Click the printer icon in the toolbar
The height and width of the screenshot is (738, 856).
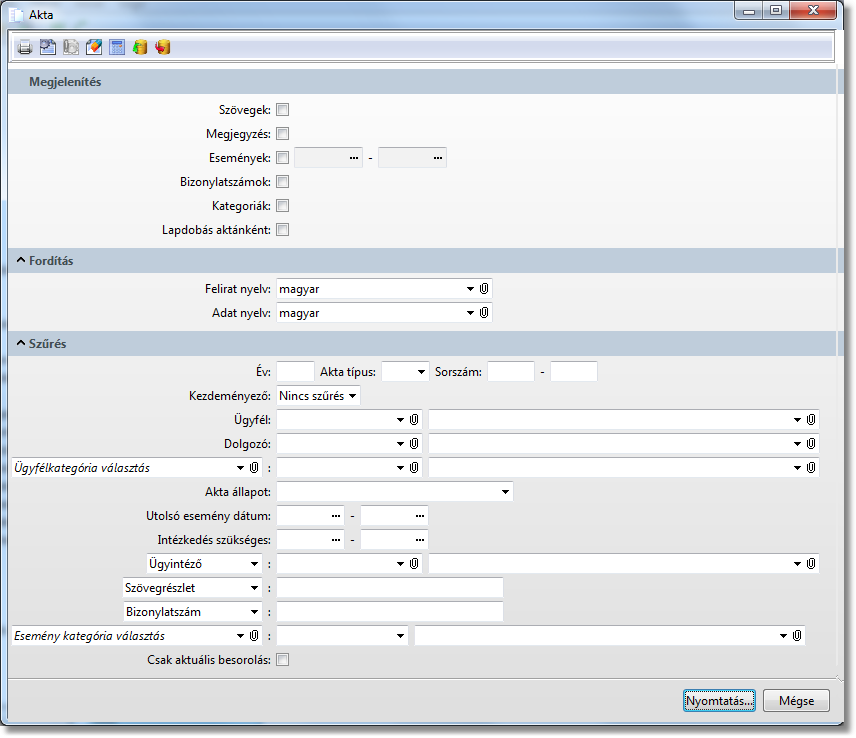[25, 47]
